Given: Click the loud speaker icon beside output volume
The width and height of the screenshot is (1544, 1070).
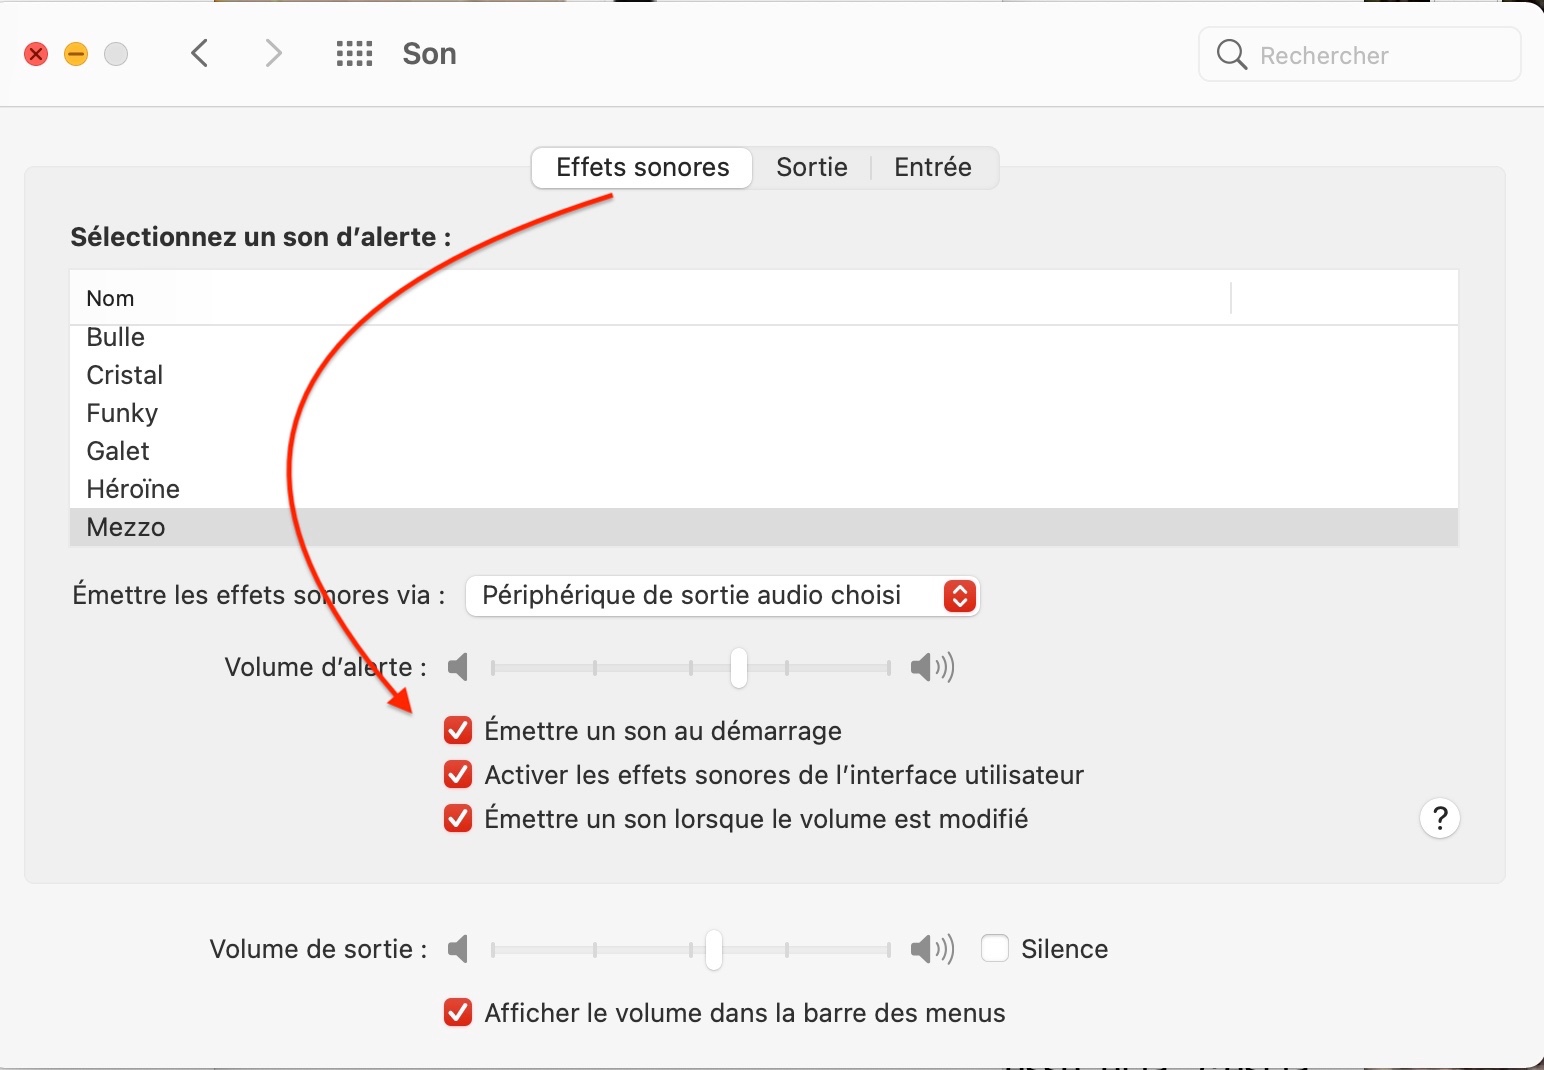Looking at the screenshot, I should point(932,949).
